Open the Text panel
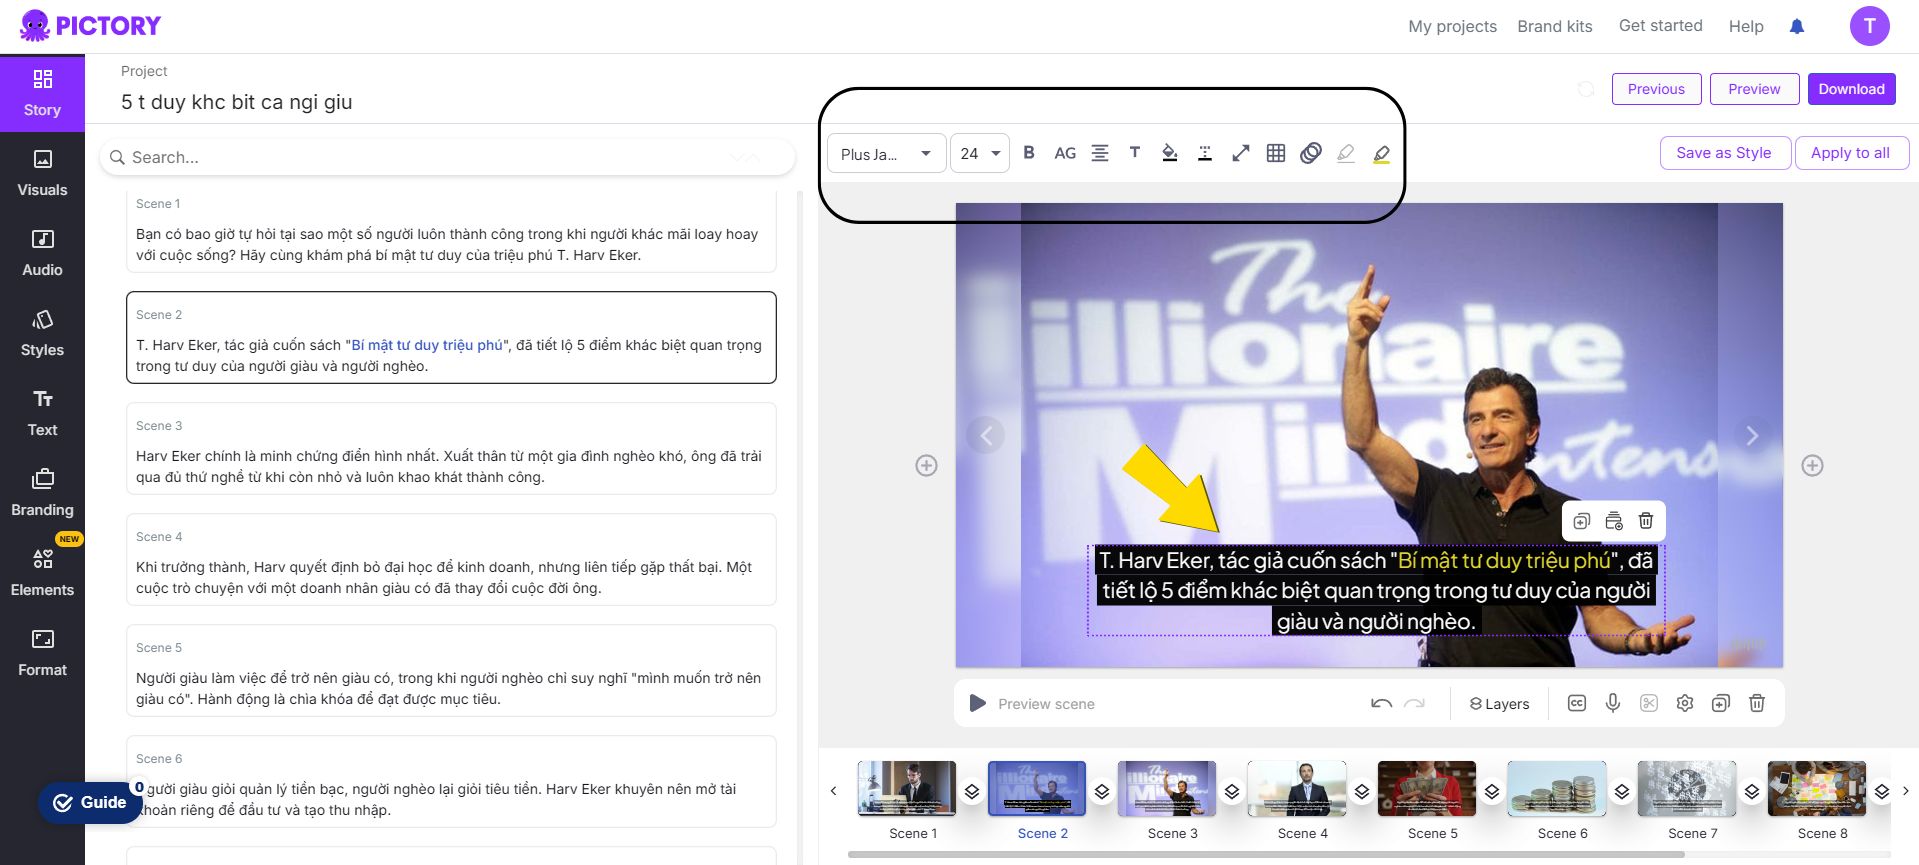Viewport: 1919px width, 865px height. click(42, 413)
